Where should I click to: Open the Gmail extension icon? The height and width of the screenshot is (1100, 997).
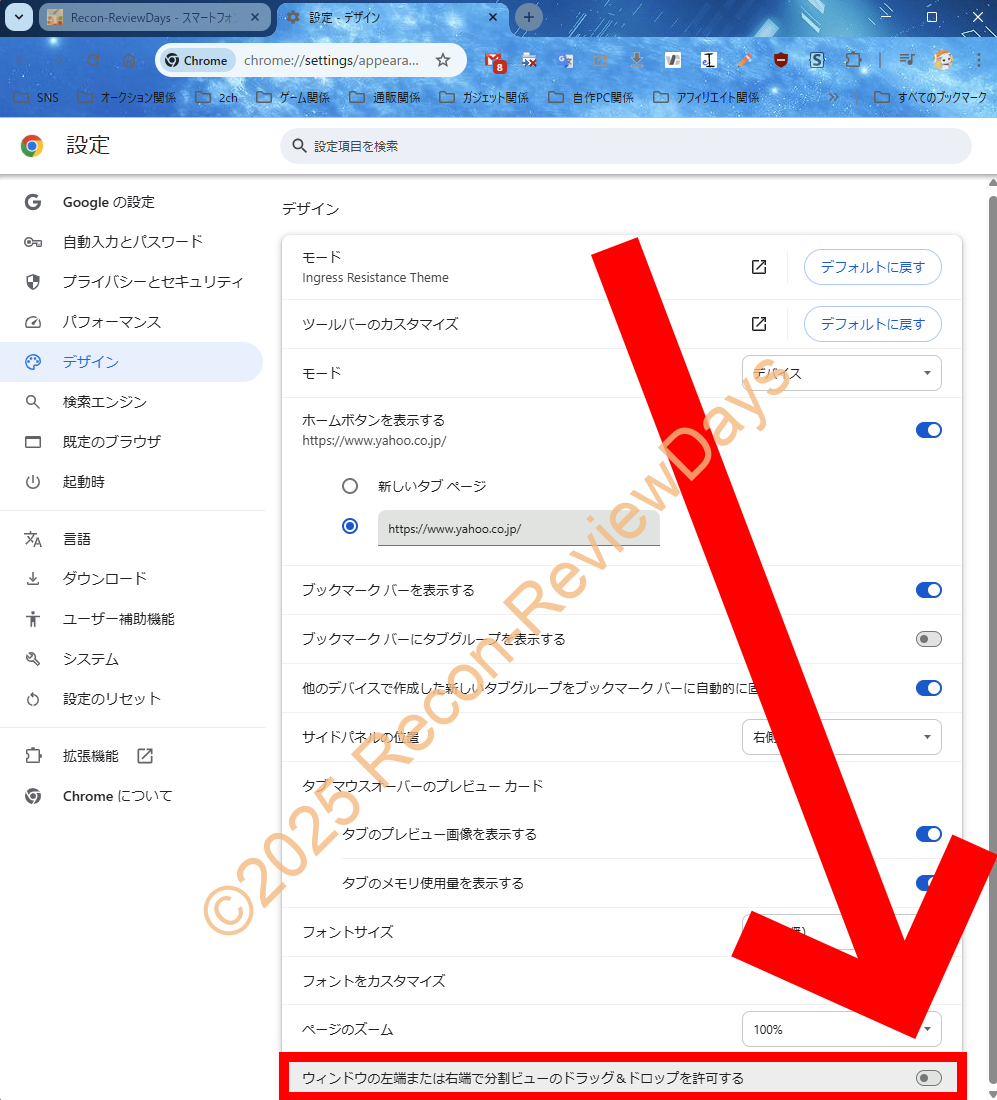495,60
